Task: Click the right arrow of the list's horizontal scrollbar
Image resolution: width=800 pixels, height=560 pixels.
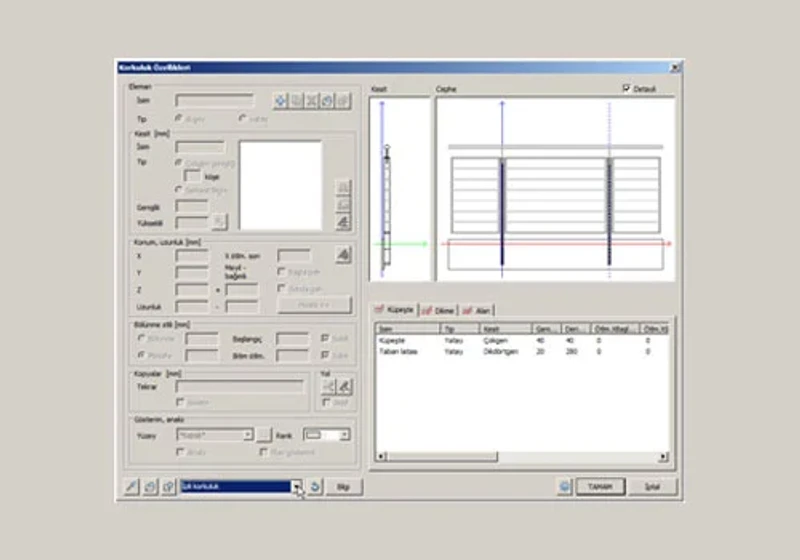Action: pyautogui.click(x=663, y=457)
